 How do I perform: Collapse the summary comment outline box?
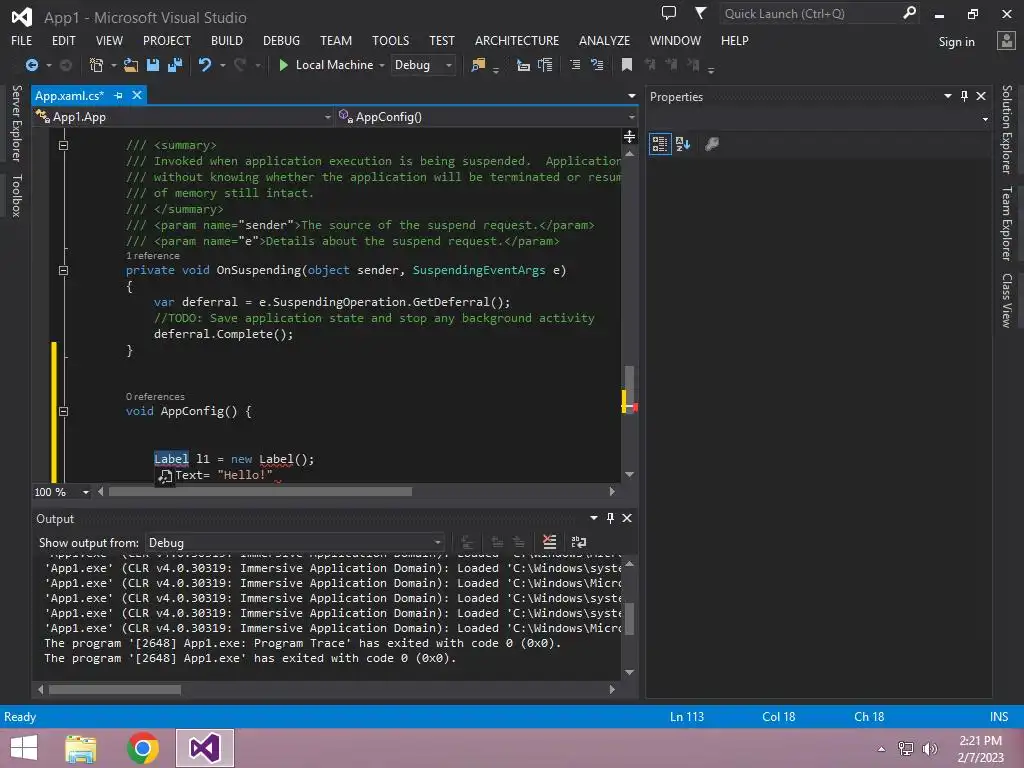click(63, 146)
